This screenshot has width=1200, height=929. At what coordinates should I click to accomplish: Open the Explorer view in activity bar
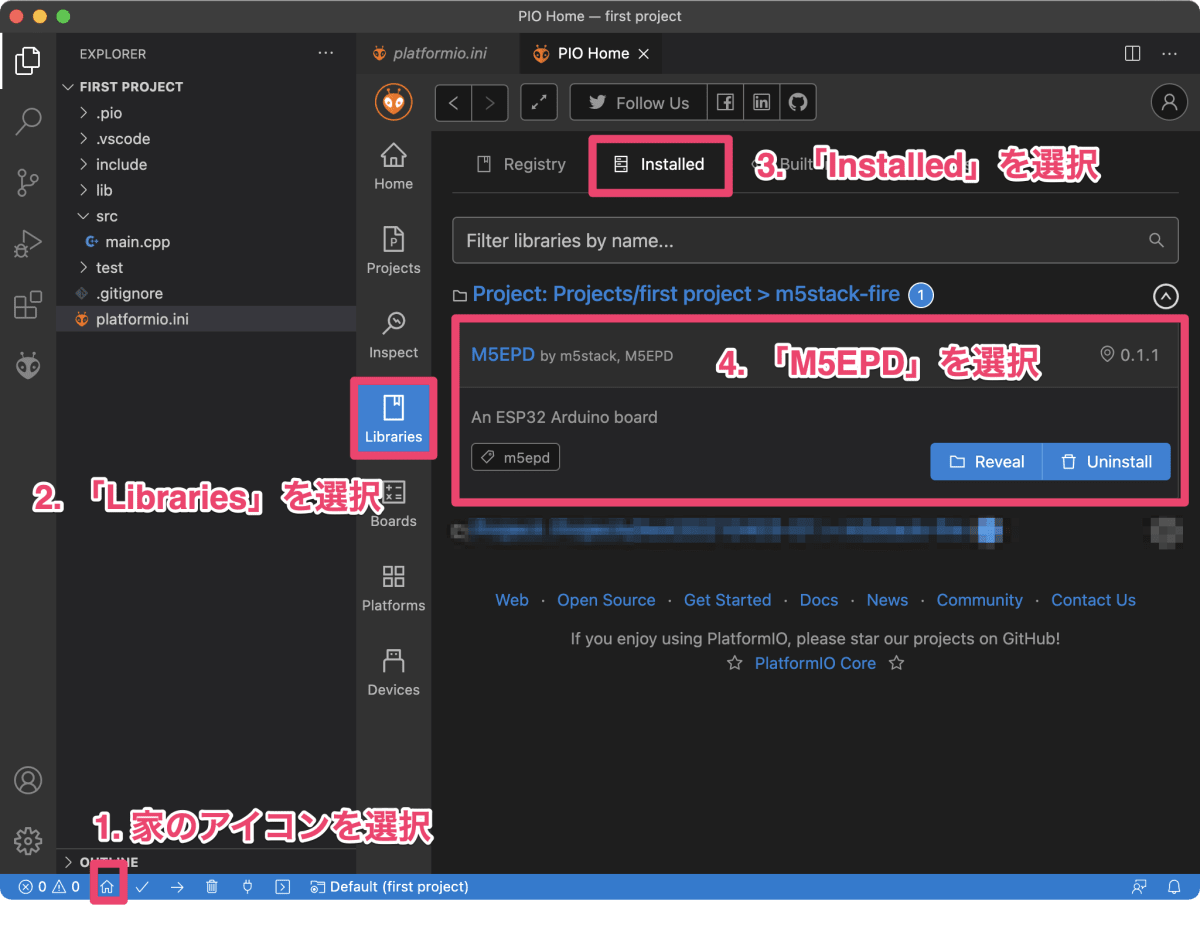28,63
